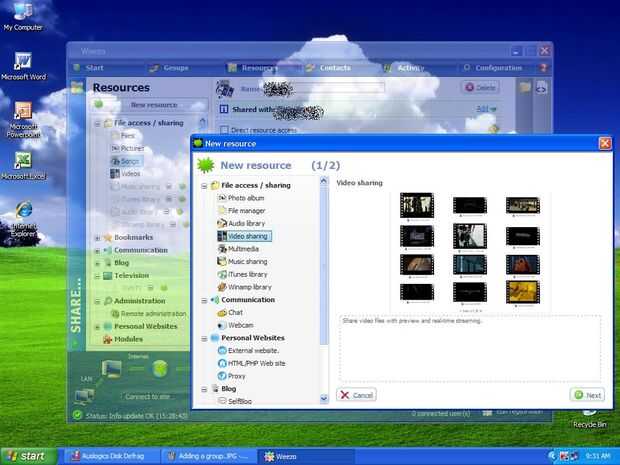The width and height of the screenshot is (620, 465).
Task: Collapse Blog node in New resource dialog
Action: click(x=204, y=389)
